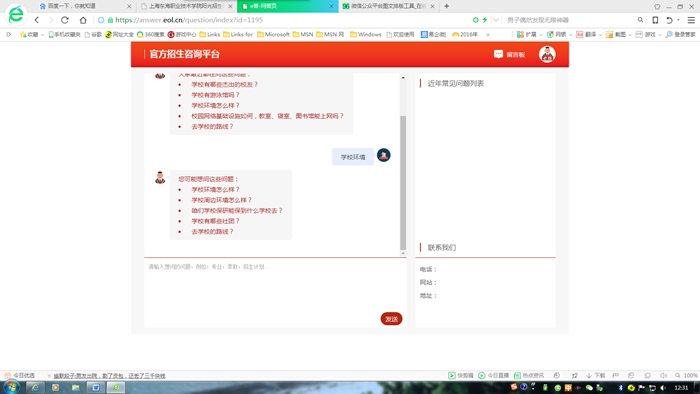Expand the 游戏 games dropdown
700x394 pixels.
click(x=659, y=35)
